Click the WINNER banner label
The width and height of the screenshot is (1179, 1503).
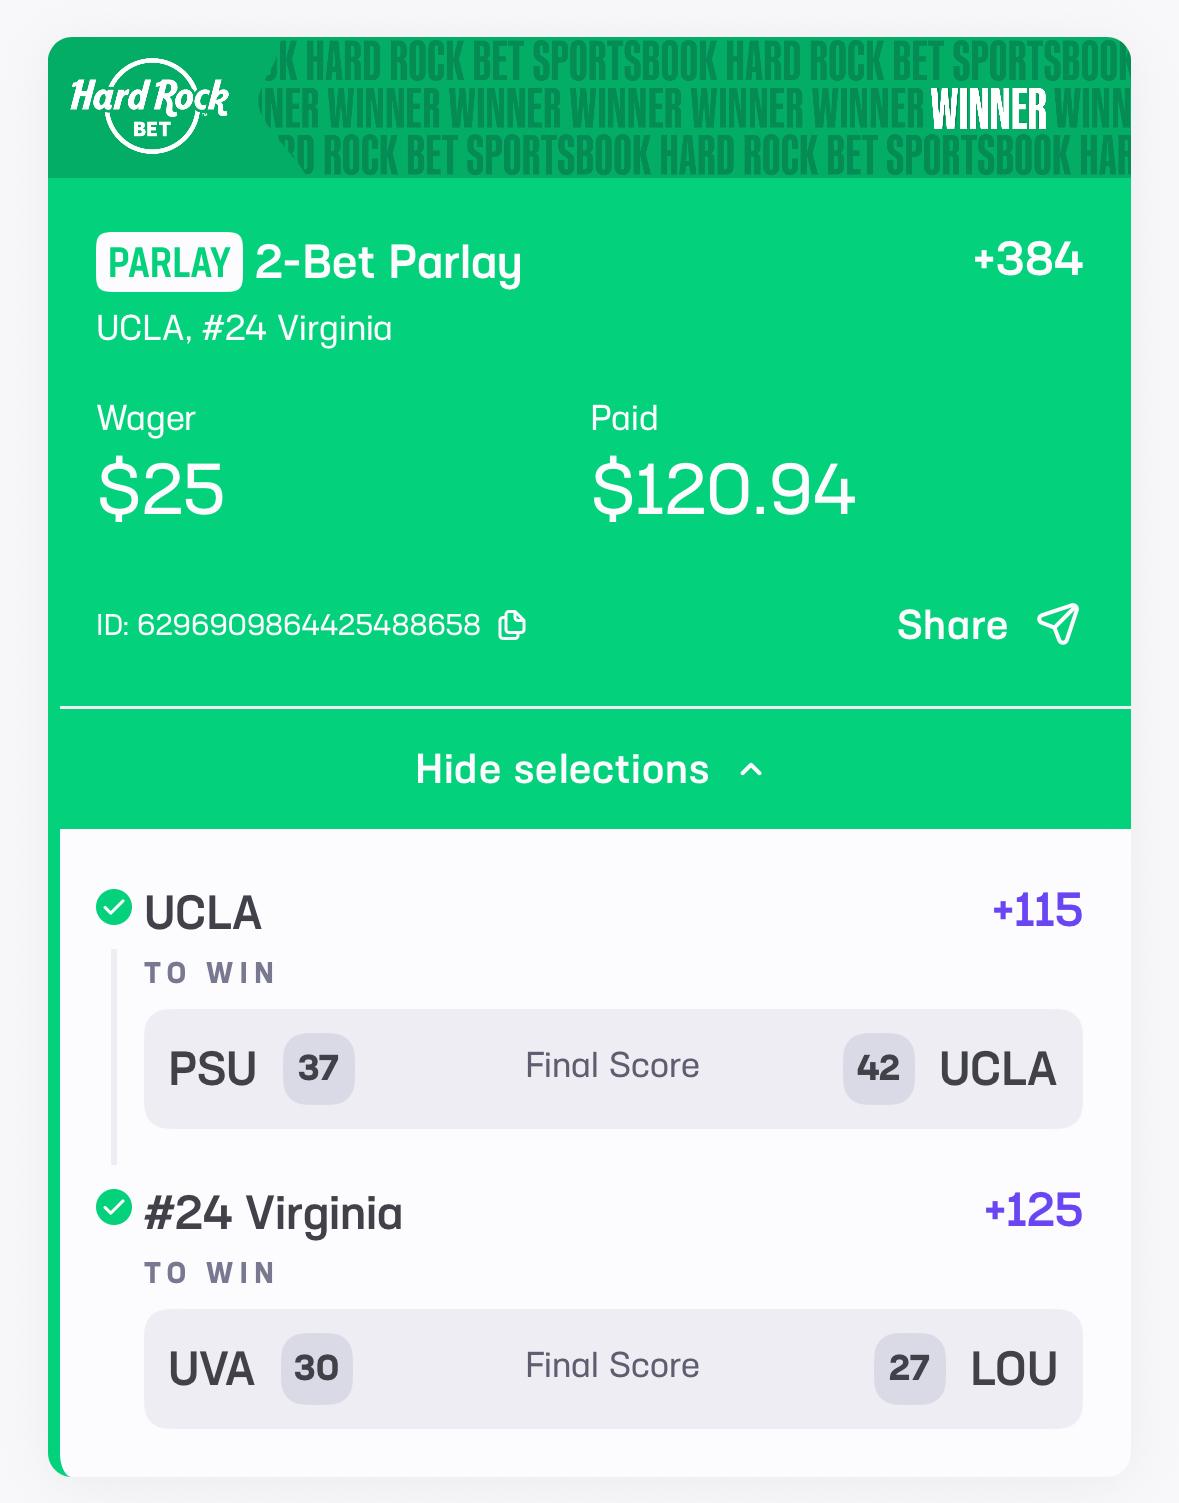pos(988,109)
